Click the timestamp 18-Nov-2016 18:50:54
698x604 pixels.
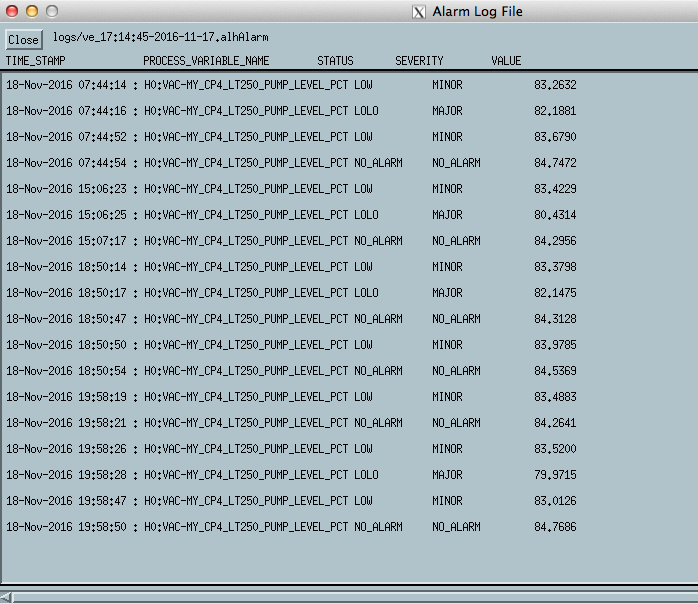[66, 371]
